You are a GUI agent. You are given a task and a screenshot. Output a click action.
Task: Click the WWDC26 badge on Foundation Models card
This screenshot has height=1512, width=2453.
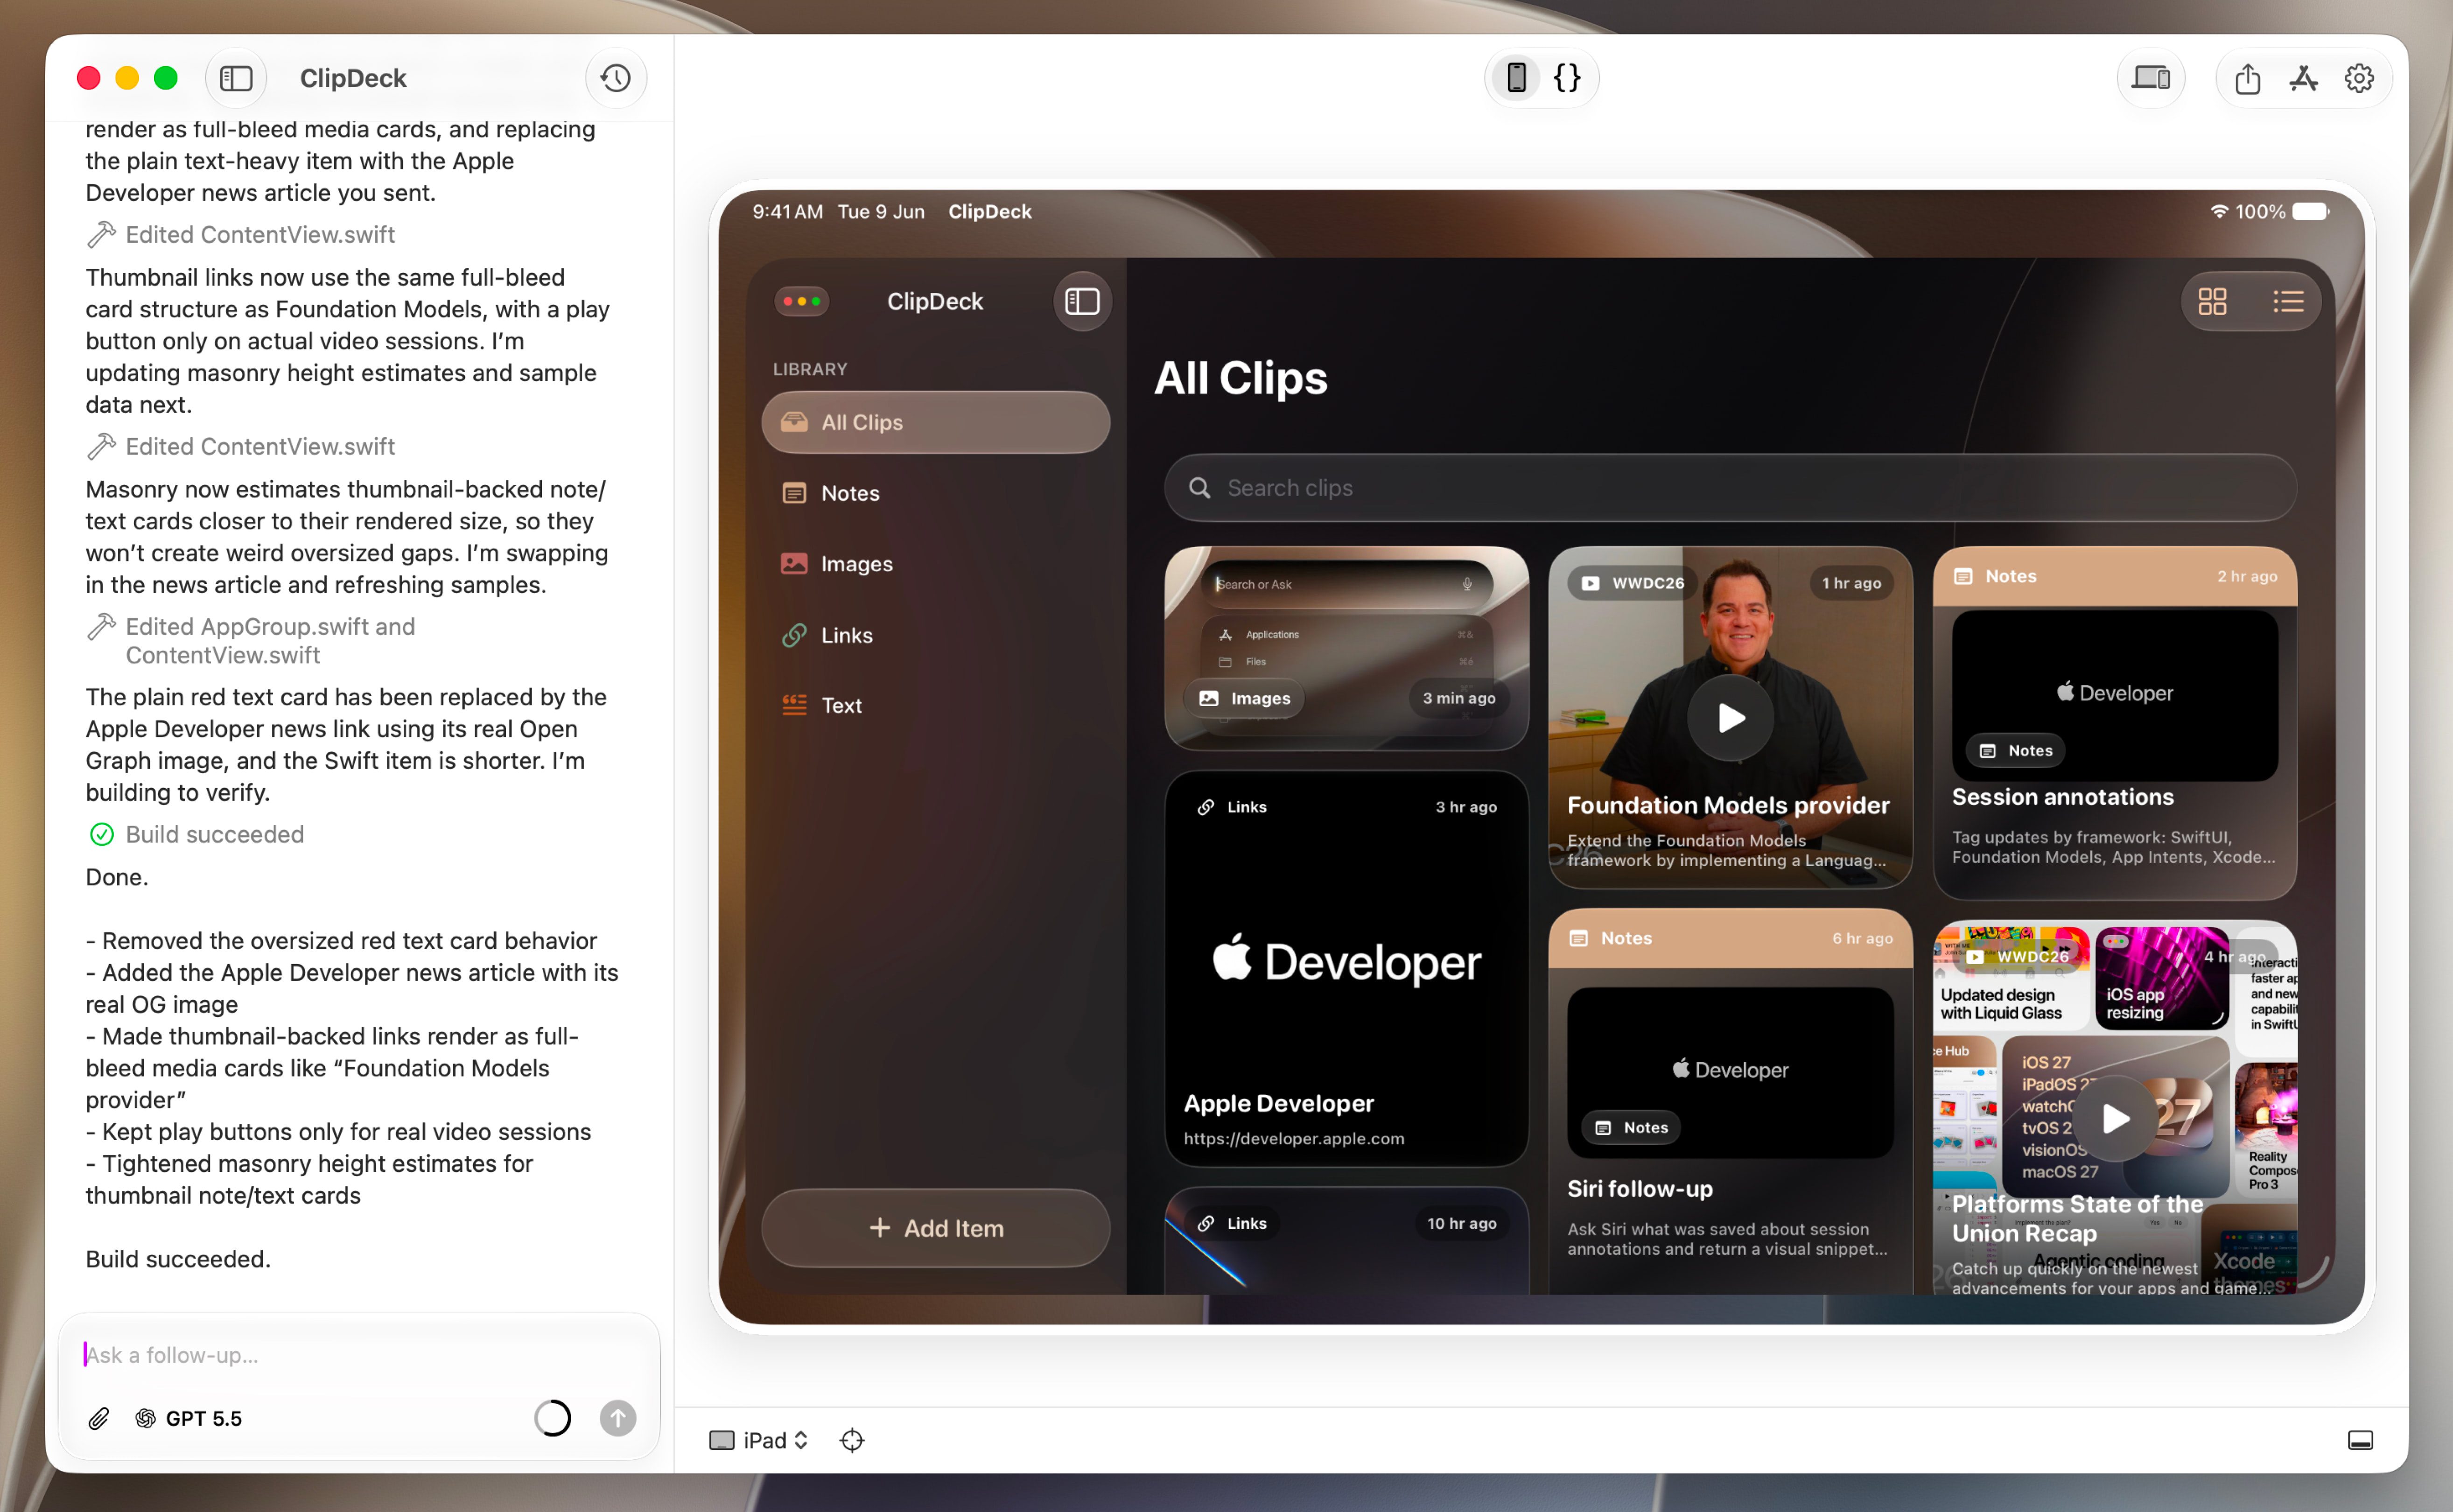pyautogui.click(x=1632, y=583)
